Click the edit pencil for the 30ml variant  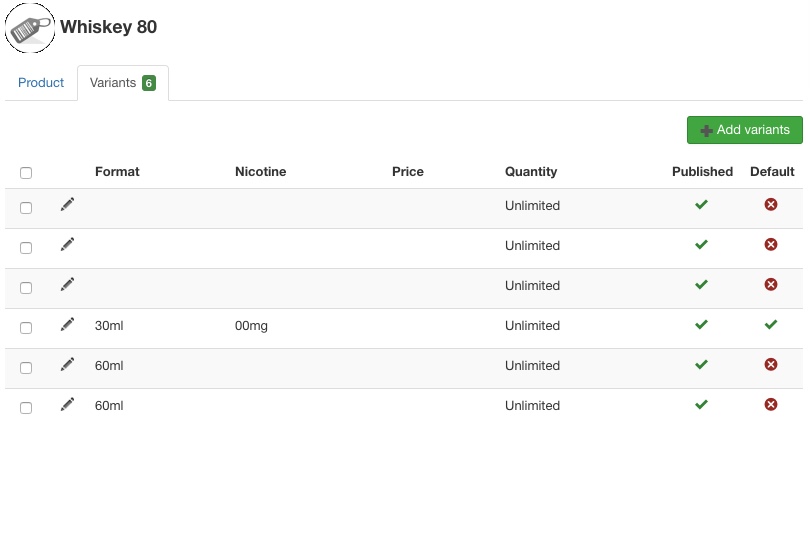(67, 325)
